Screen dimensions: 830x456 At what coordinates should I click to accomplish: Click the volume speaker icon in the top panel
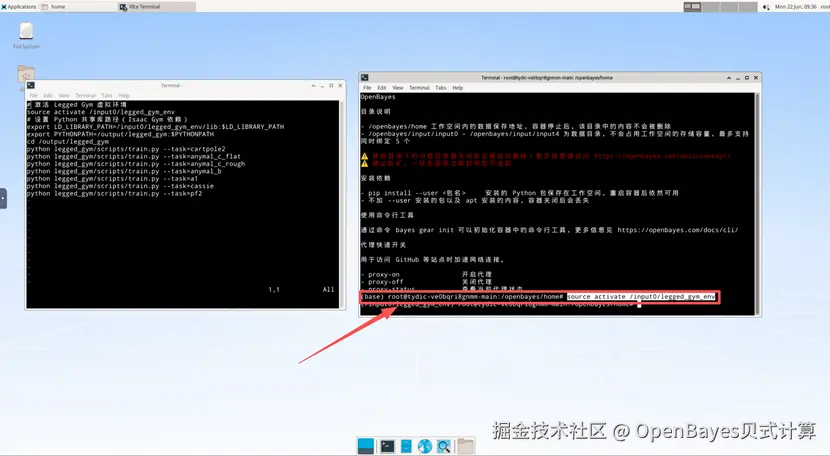(x=765, y=7)
